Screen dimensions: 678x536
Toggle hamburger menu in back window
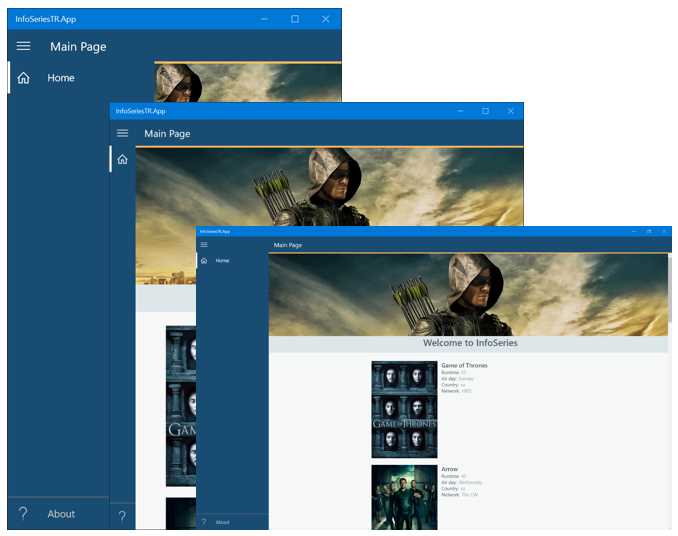23,46
